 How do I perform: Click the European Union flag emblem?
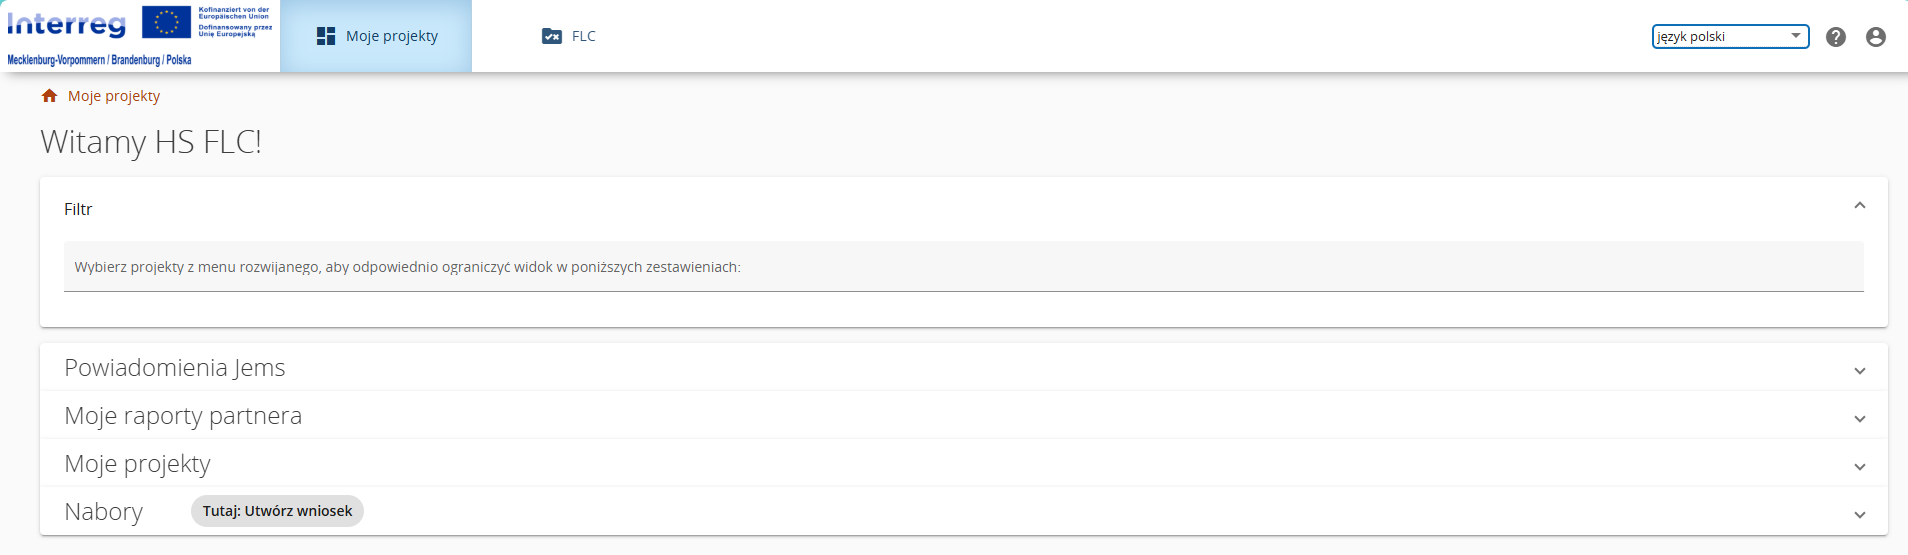166,21
